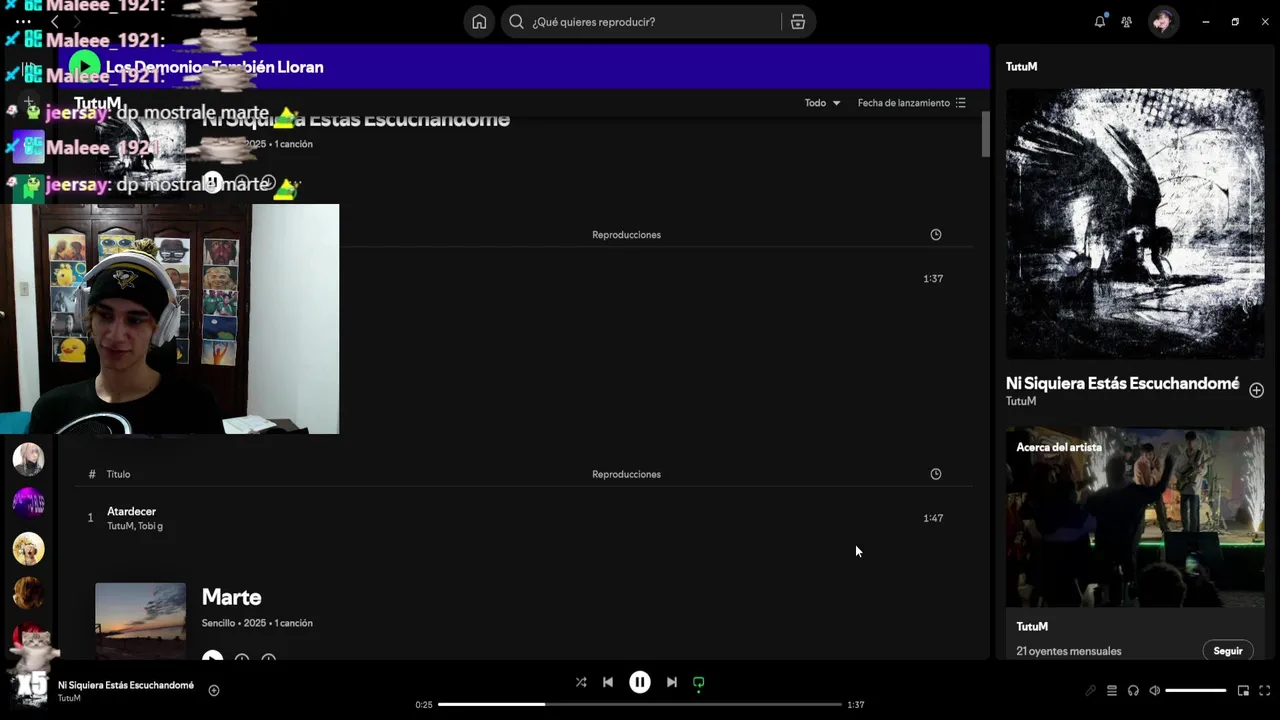
Task: Skip to next track
Action: (x=672, y=682)
